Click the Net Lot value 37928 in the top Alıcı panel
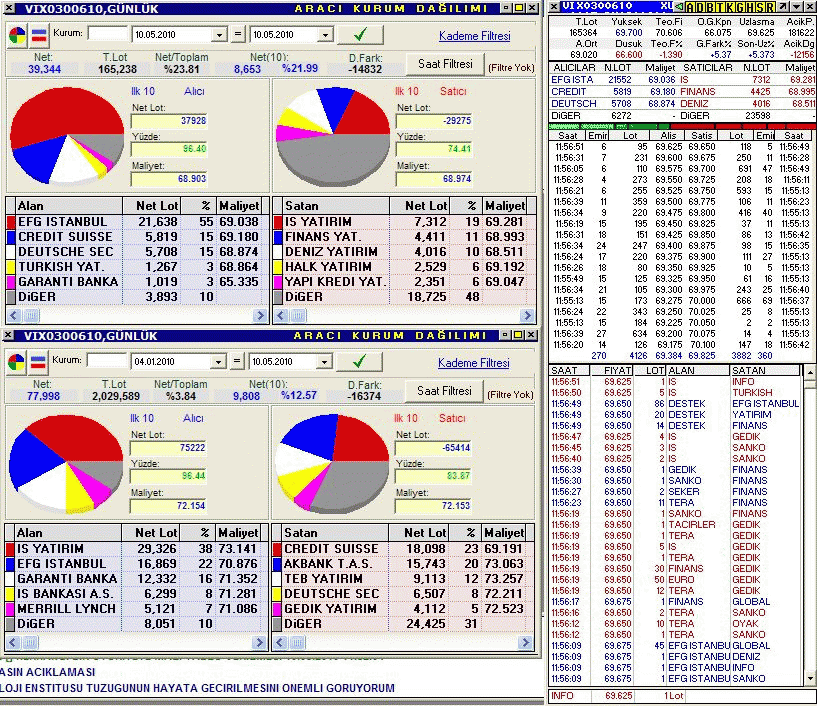 169,121
